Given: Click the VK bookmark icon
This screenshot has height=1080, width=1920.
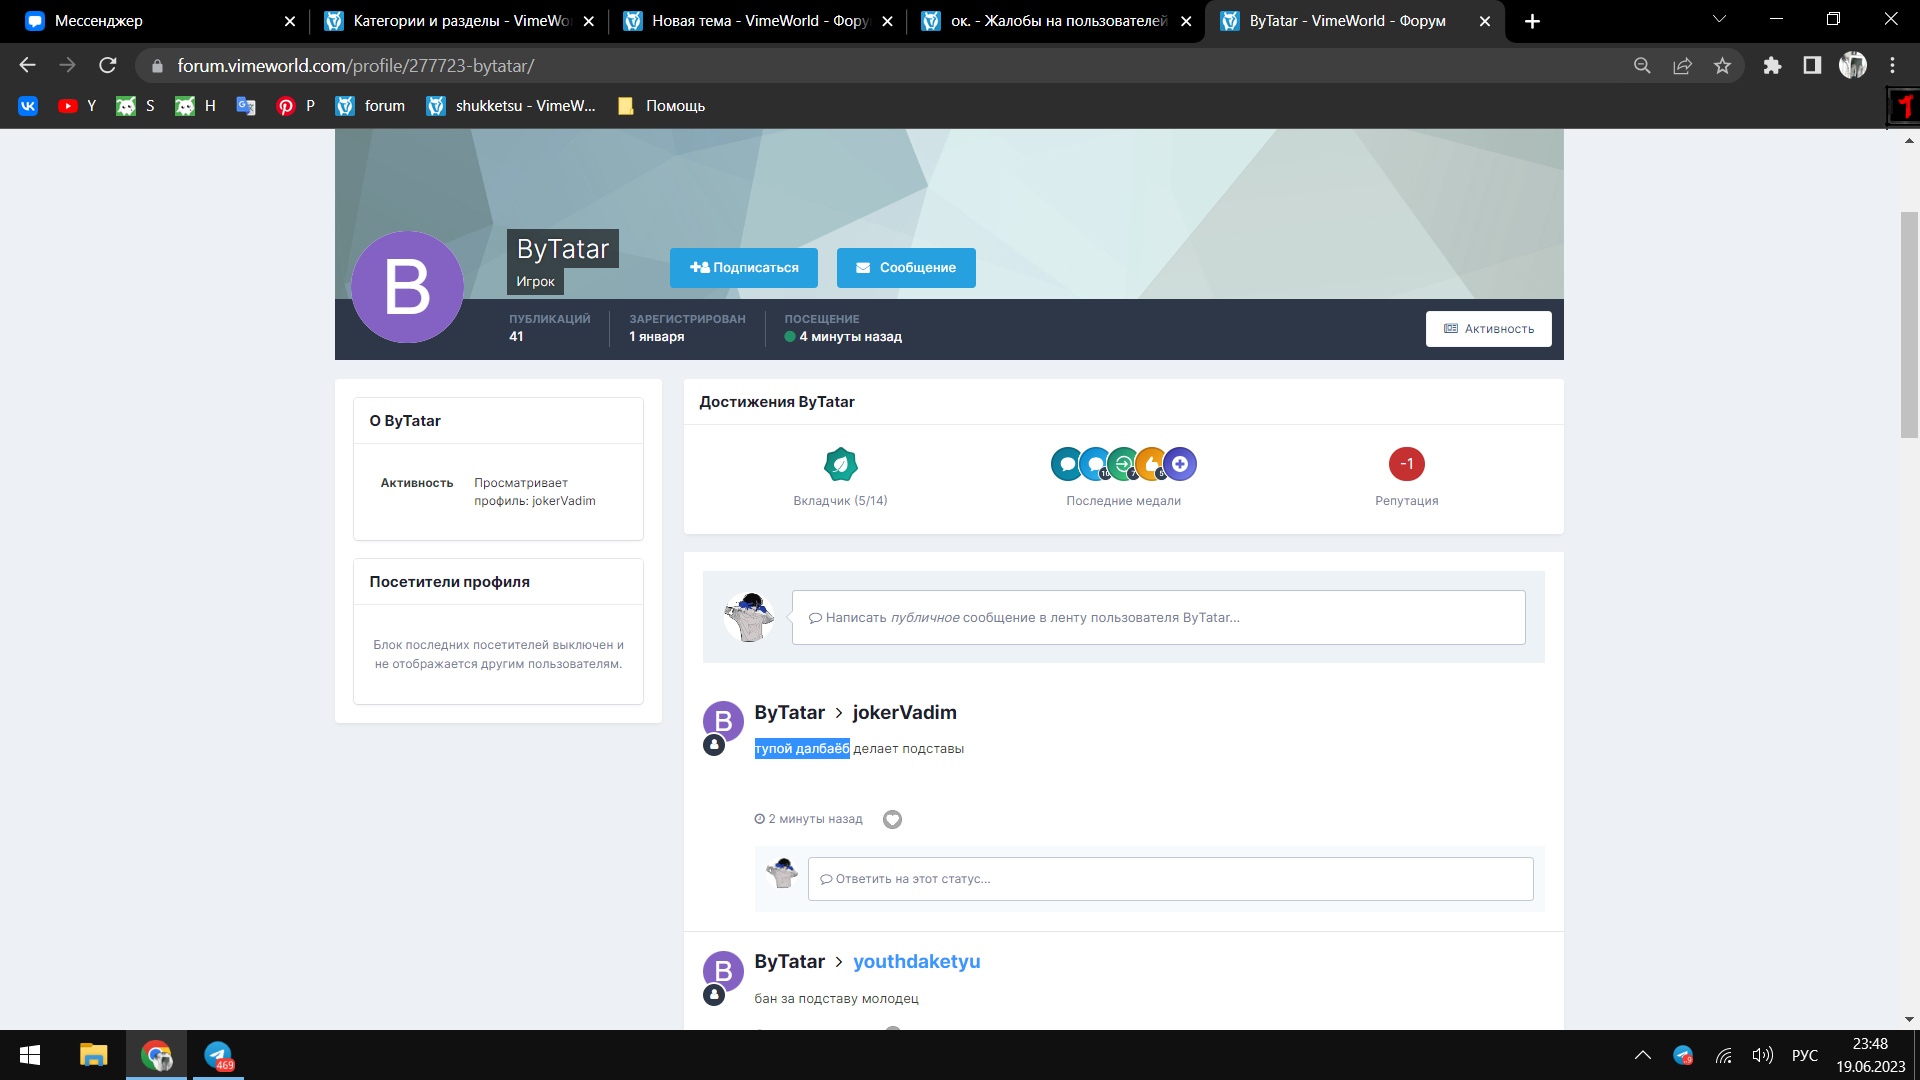Looking at the screenshot, I should (28, 106).
